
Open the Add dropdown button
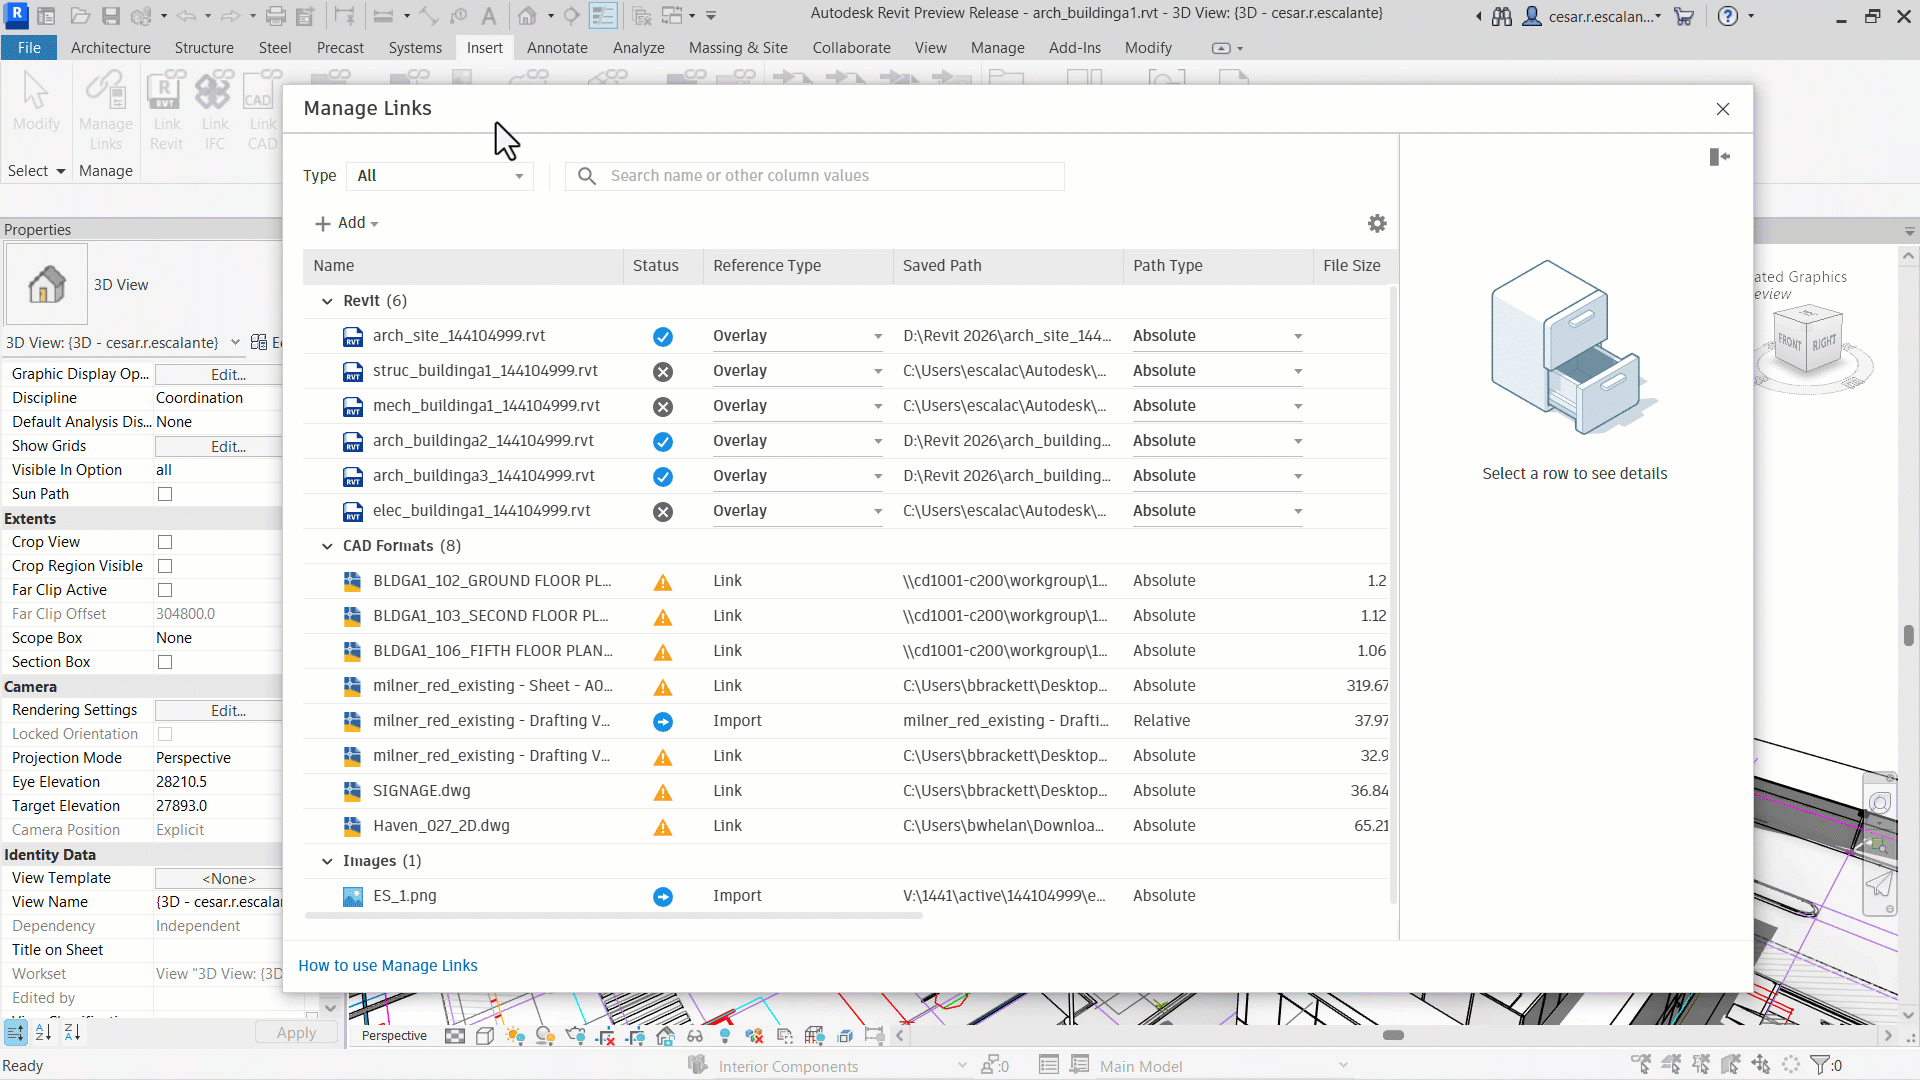pos(347,223)
